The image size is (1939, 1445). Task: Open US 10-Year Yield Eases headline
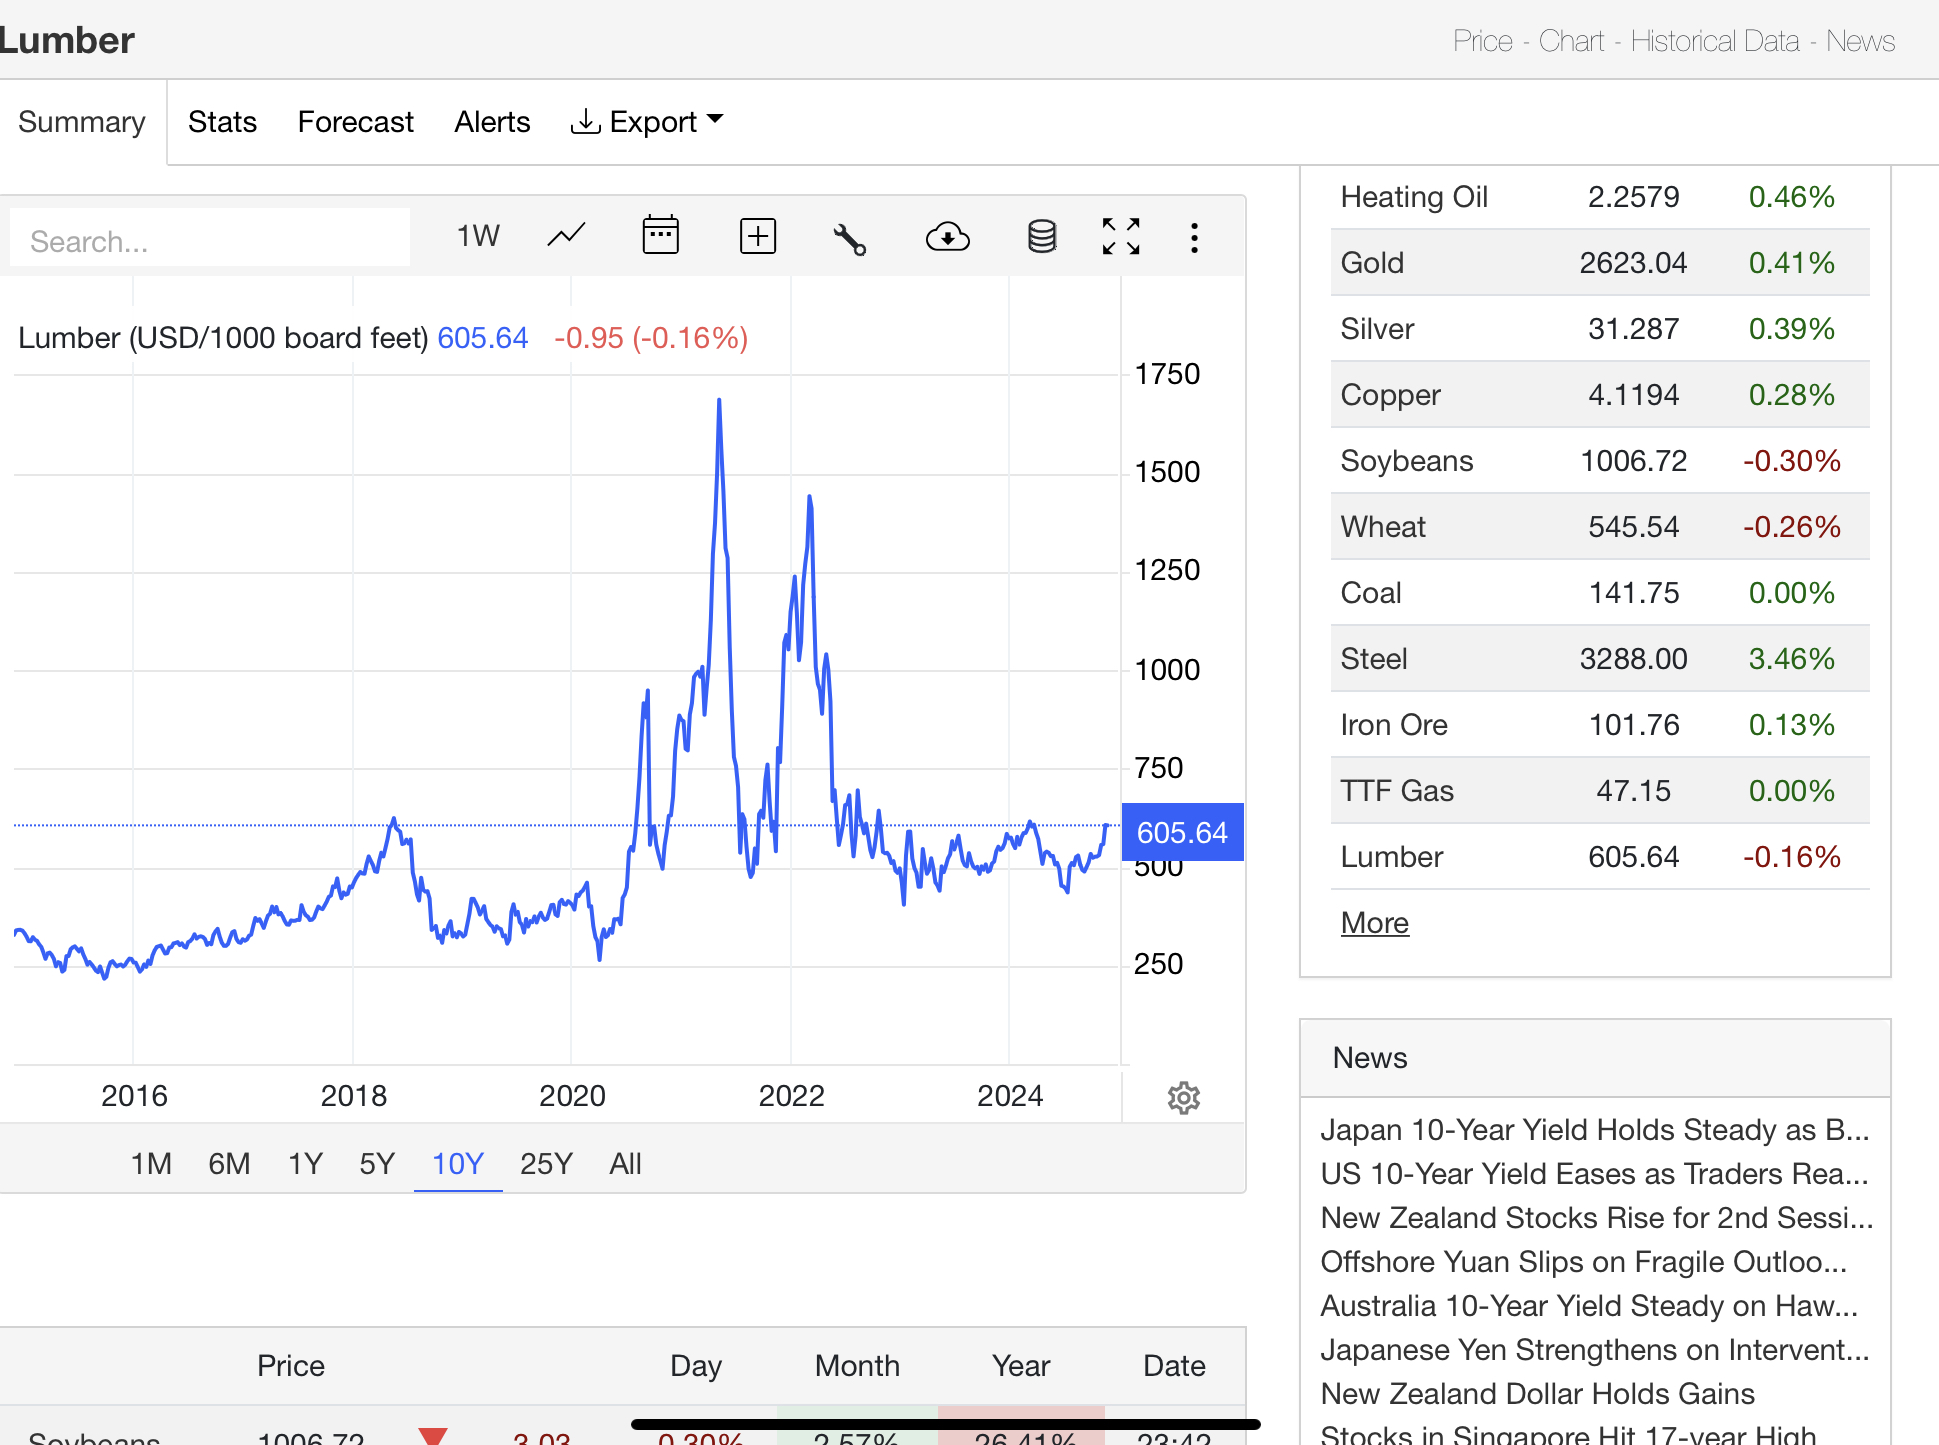pyautogui.click(x=1594, y=1174)
